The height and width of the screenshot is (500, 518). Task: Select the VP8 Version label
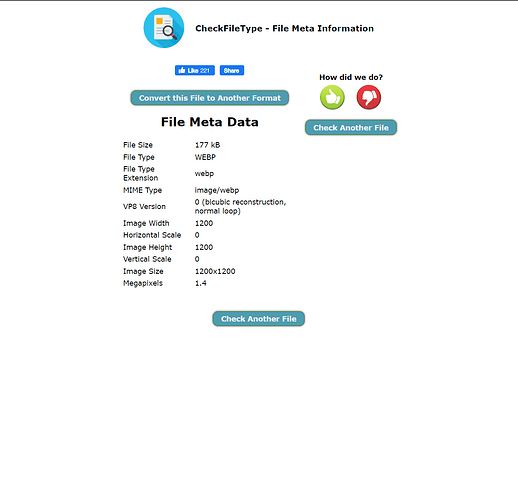point(144,207)
